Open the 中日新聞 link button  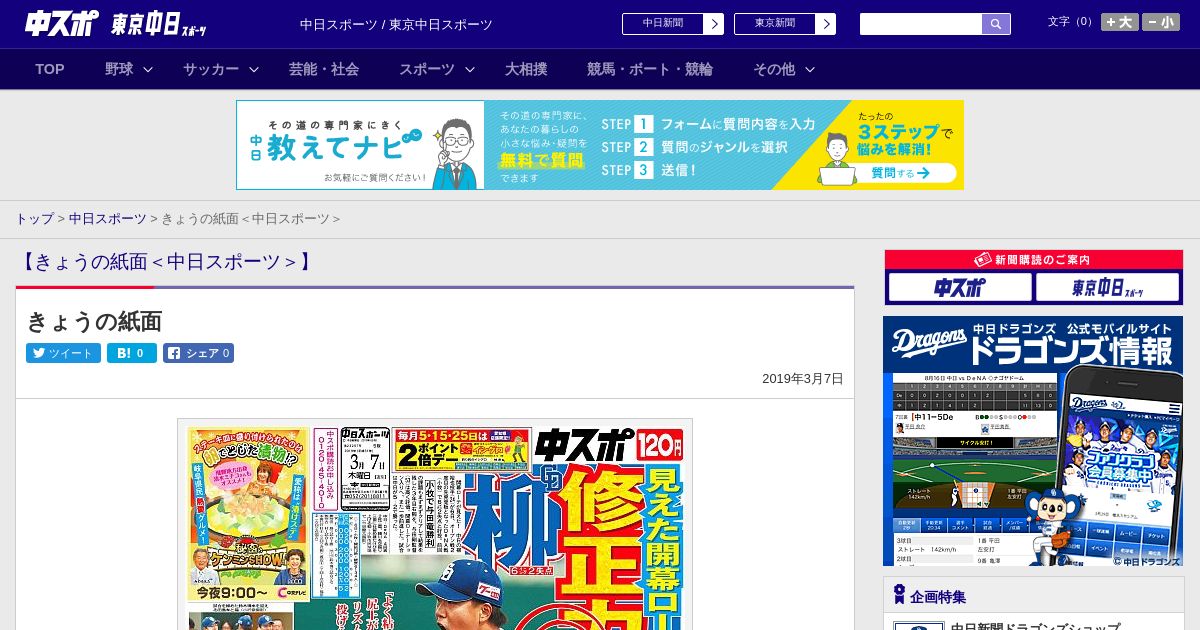tap(663, 24)
